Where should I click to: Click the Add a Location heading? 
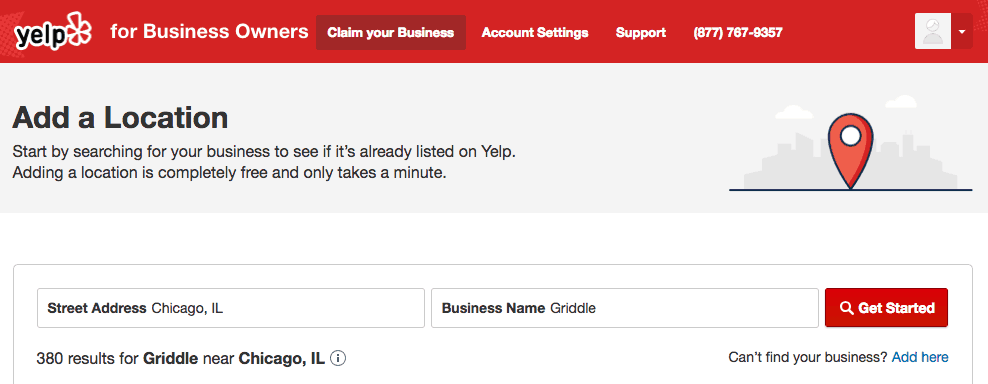120,117
